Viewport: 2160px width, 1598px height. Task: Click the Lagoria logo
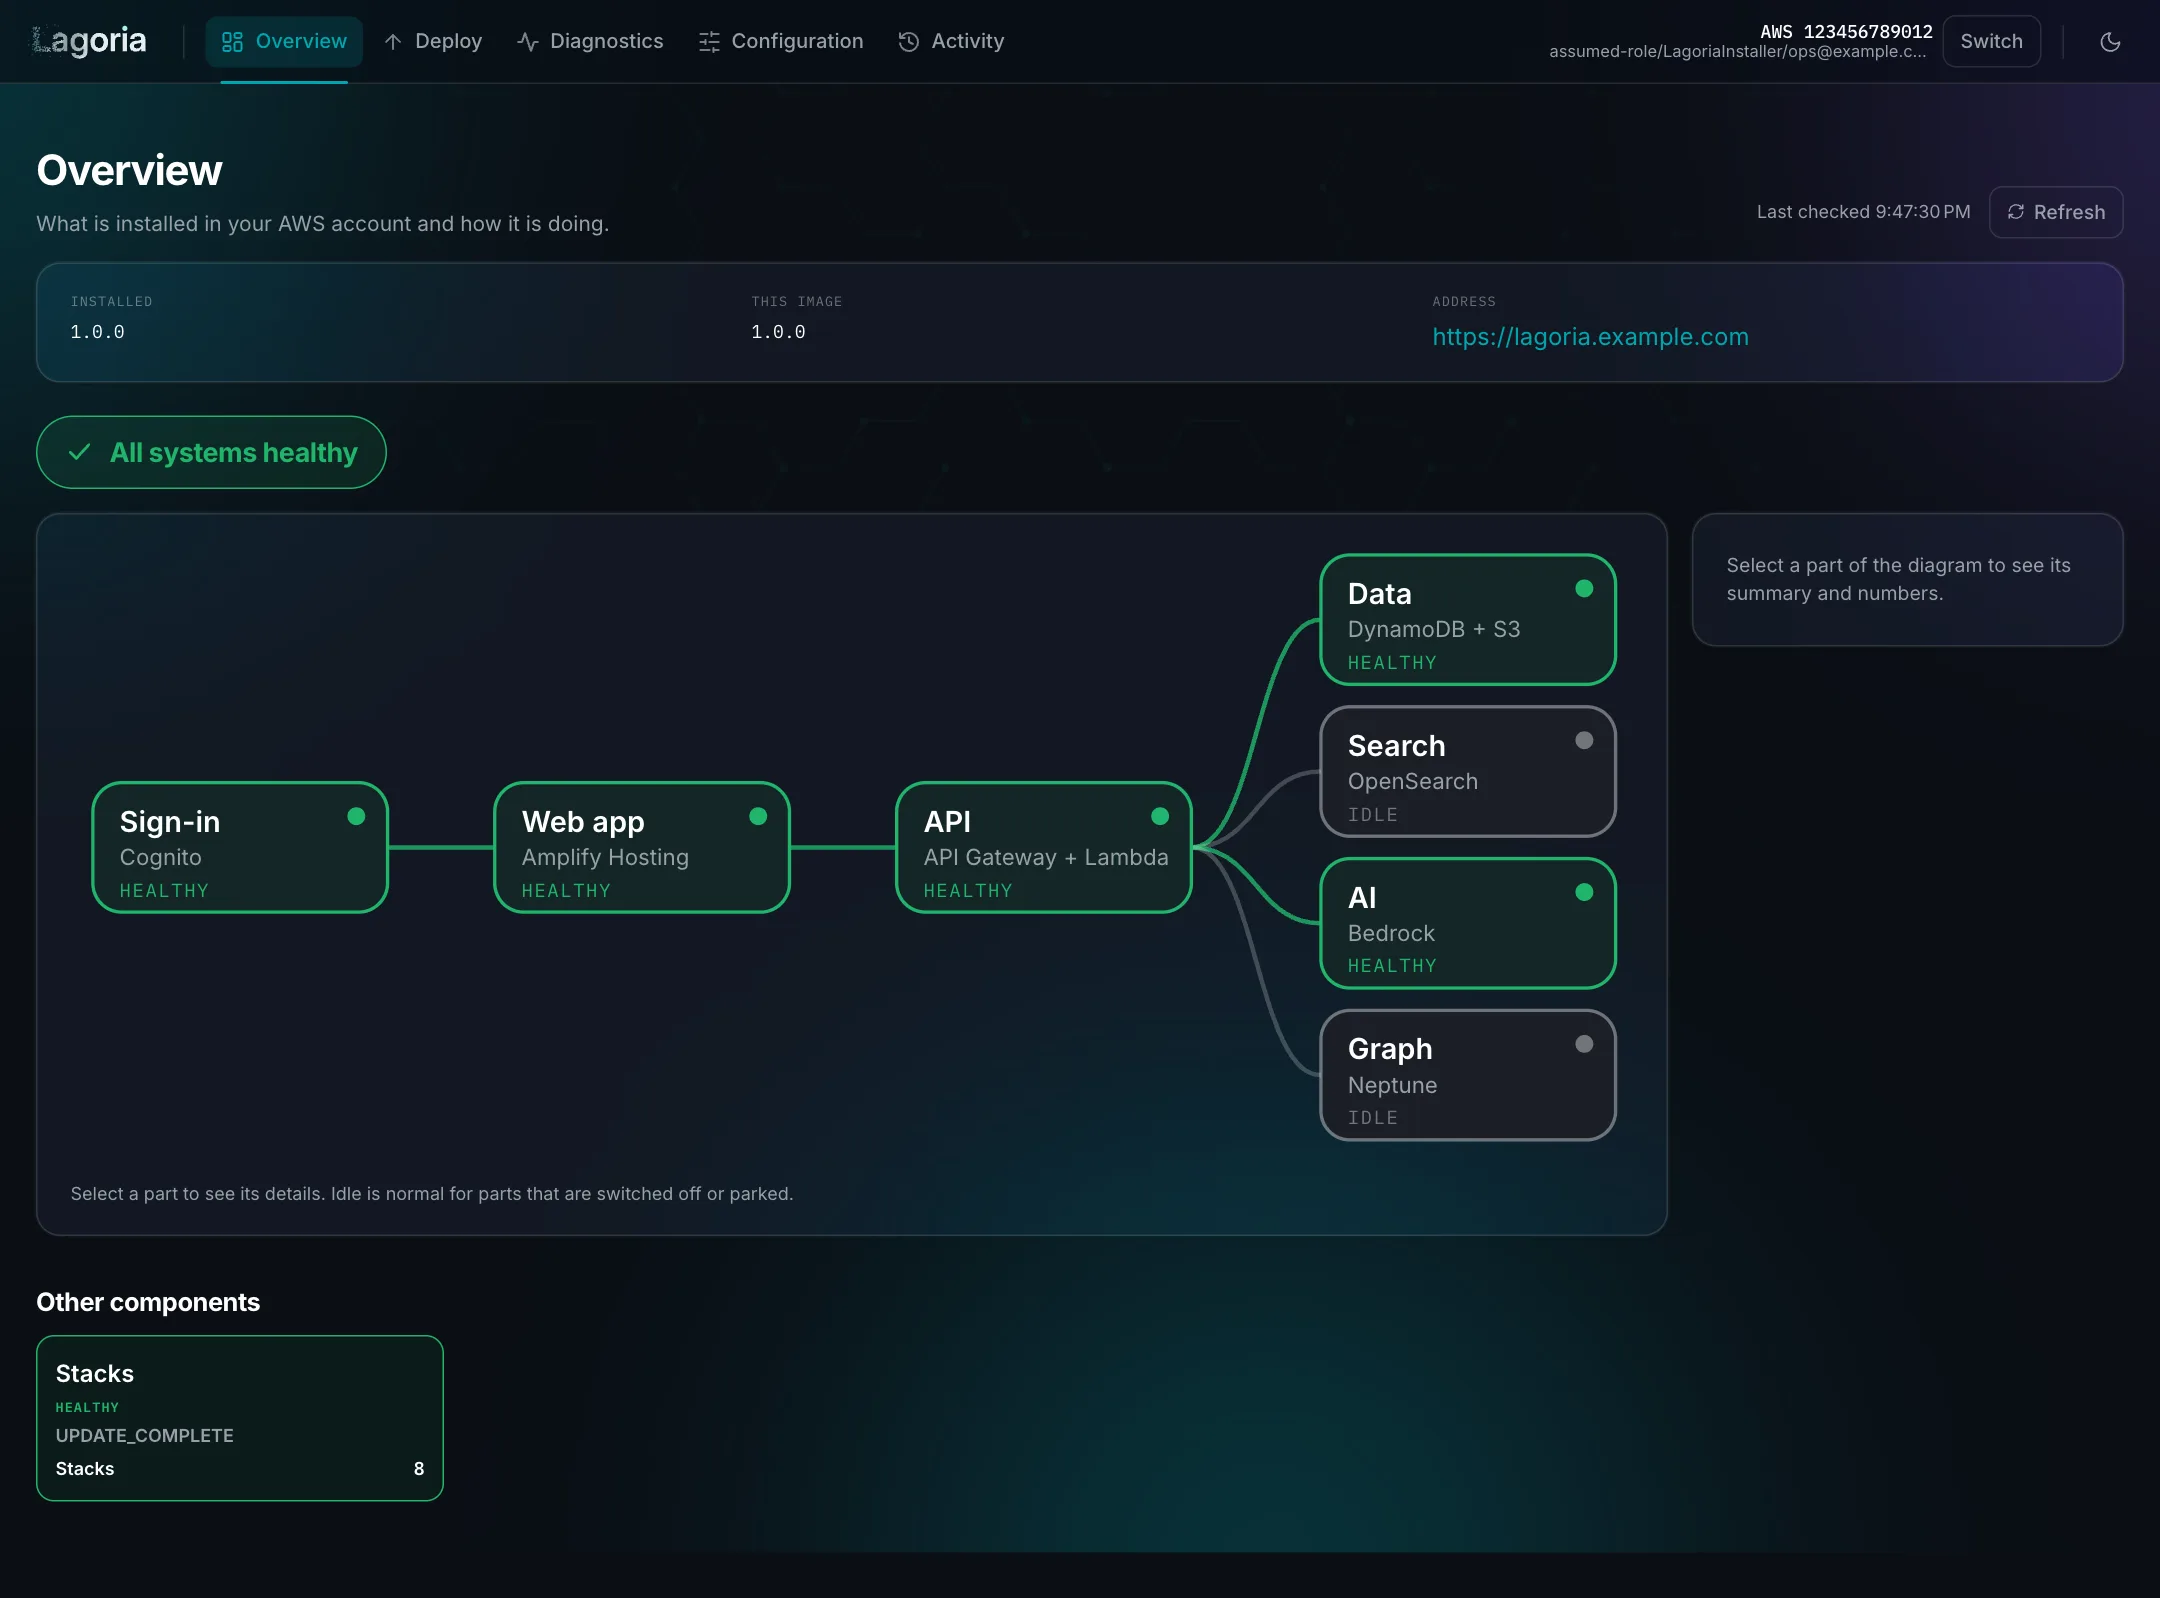tap(90, 41)
